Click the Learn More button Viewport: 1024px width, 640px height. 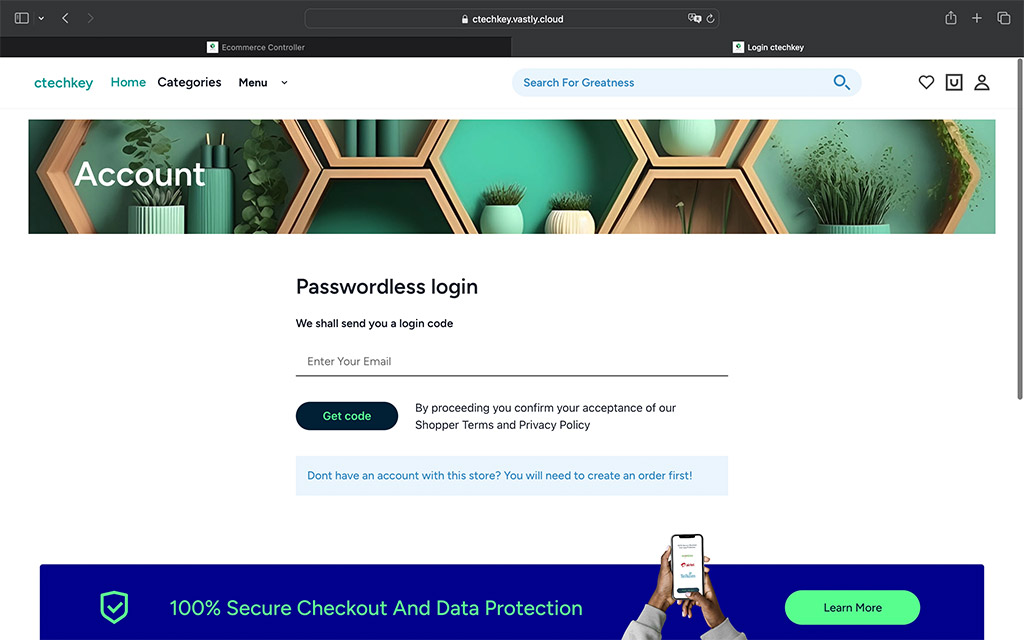coord(852,607)
